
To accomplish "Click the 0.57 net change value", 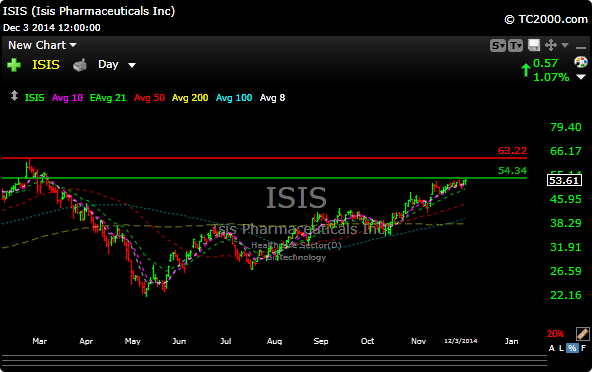I will 545,63.
